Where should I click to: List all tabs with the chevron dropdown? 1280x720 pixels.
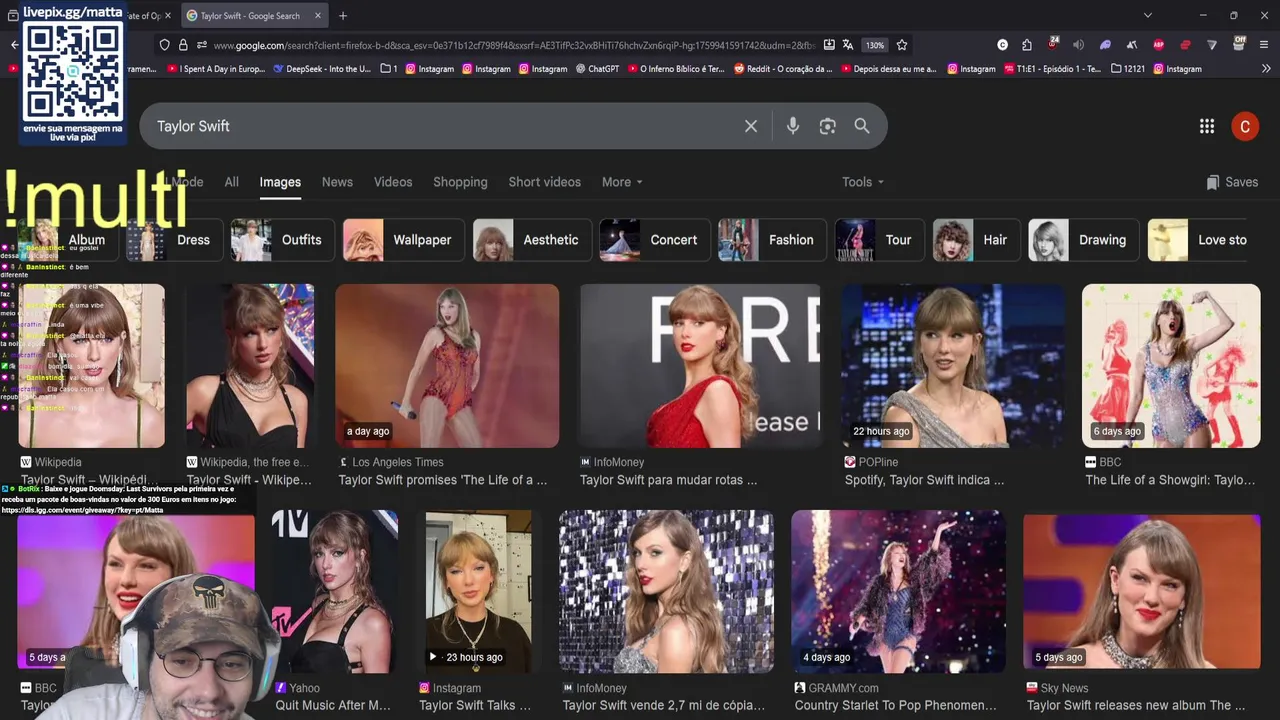(1148, 15)
